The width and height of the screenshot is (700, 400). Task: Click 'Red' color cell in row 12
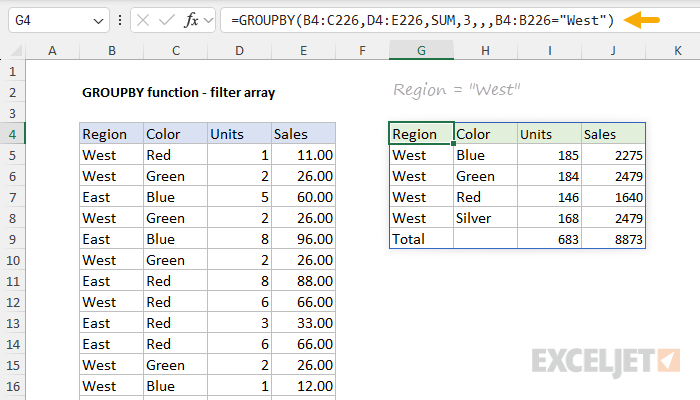pos(175,302)
